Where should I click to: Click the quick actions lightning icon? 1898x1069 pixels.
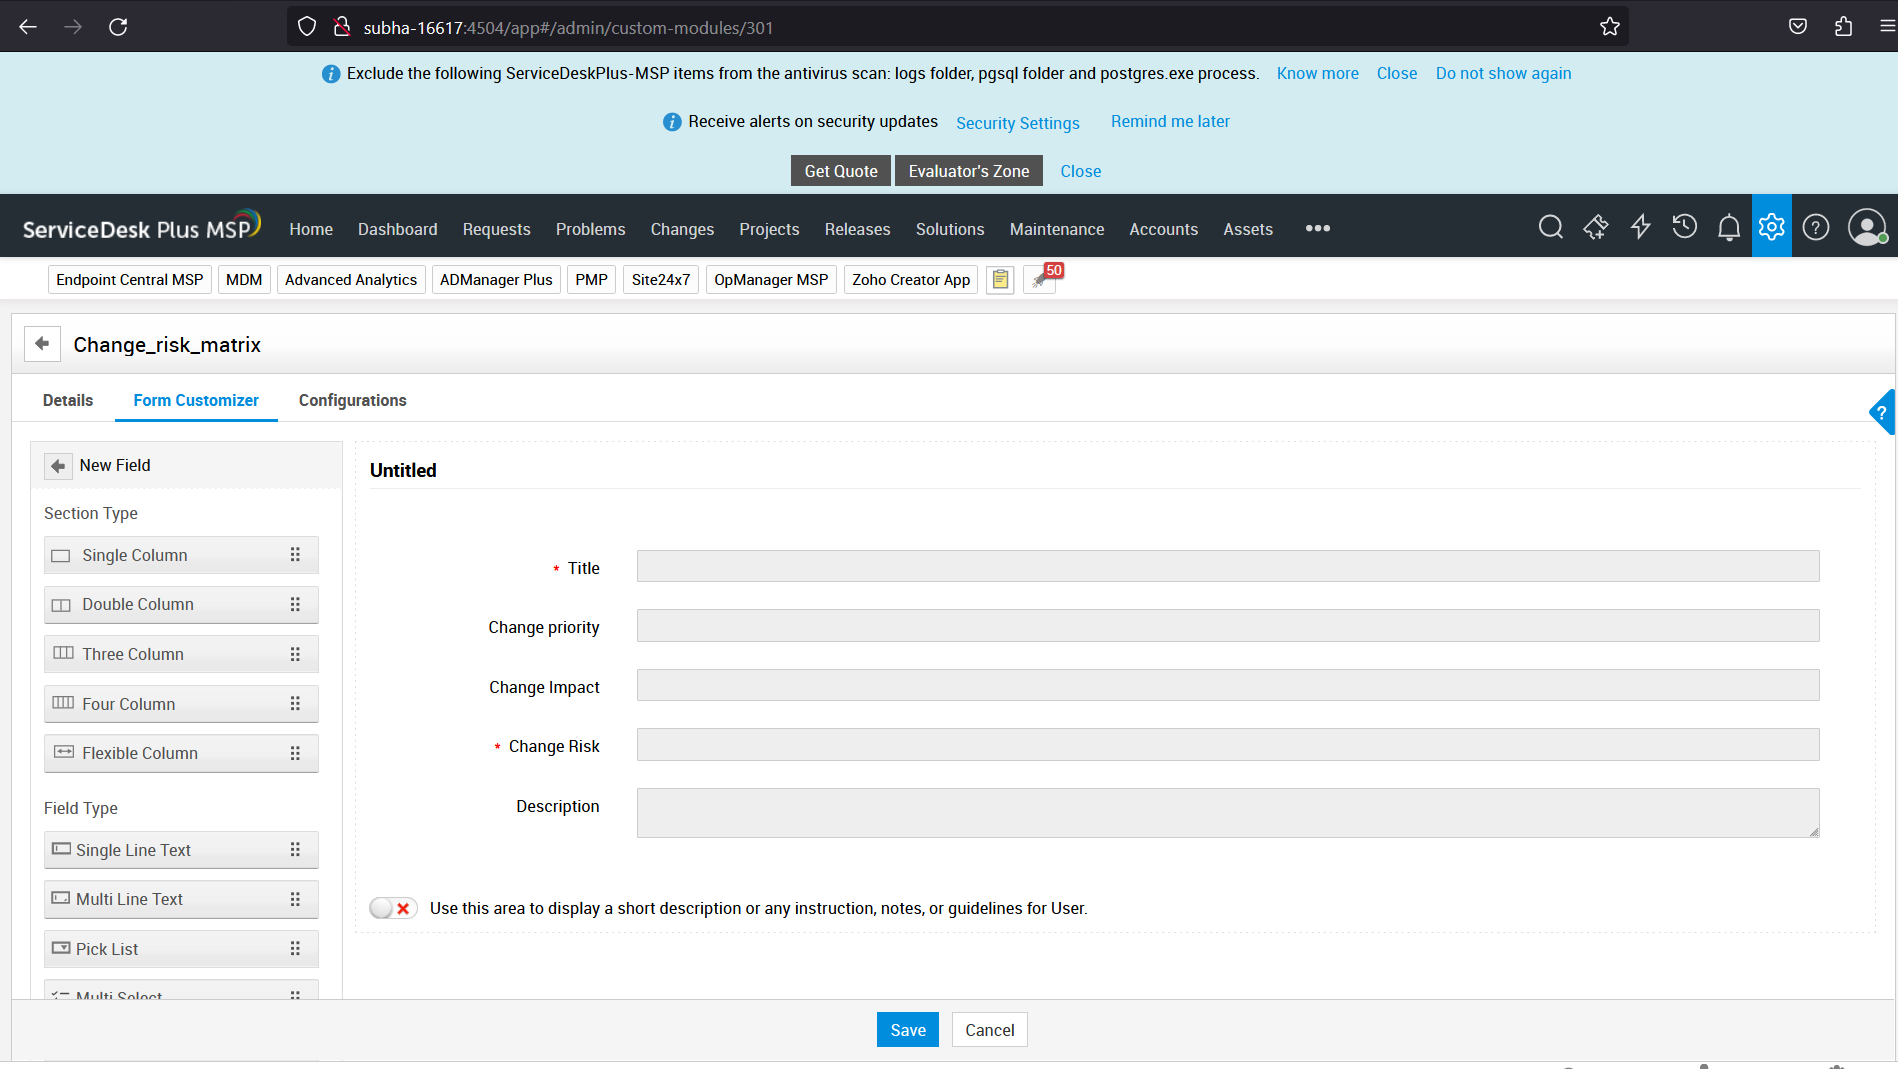pyautogui.click(x=1640, y=227)
